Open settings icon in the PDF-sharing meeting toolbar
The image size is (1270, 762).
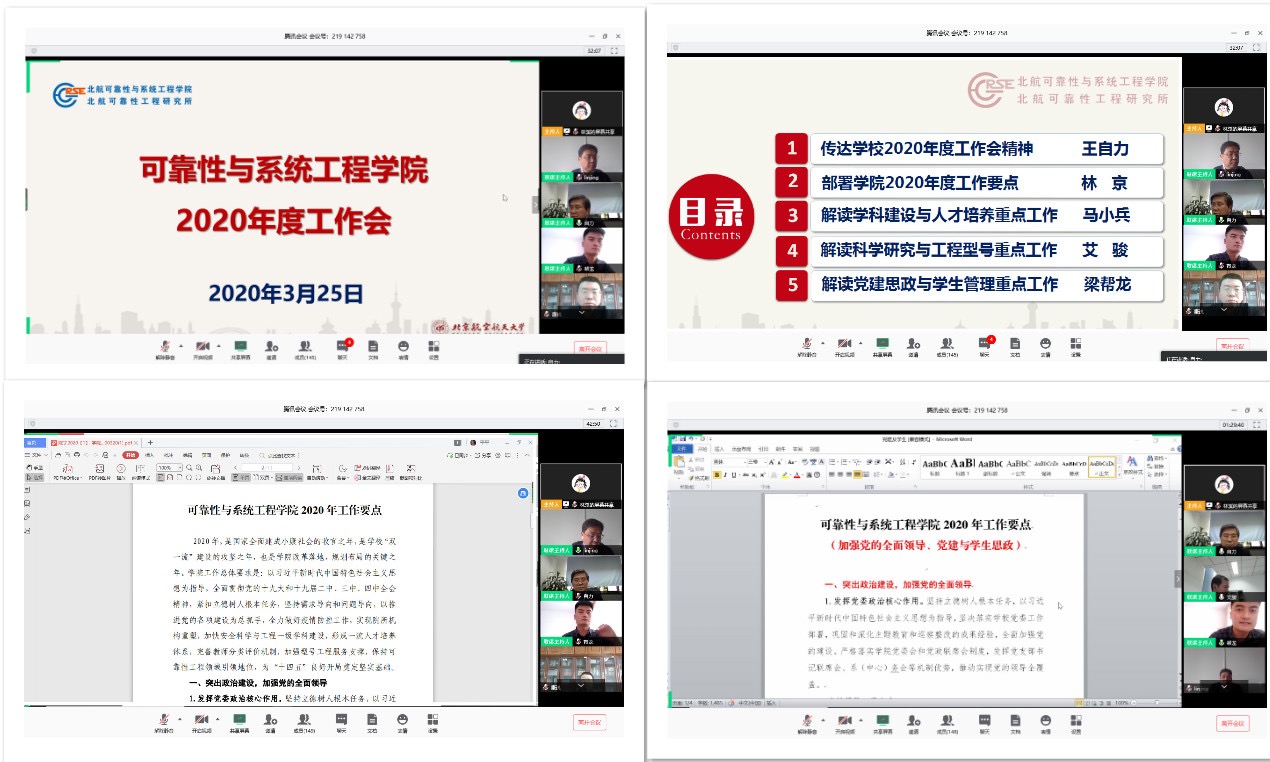(x=434, y=722)
